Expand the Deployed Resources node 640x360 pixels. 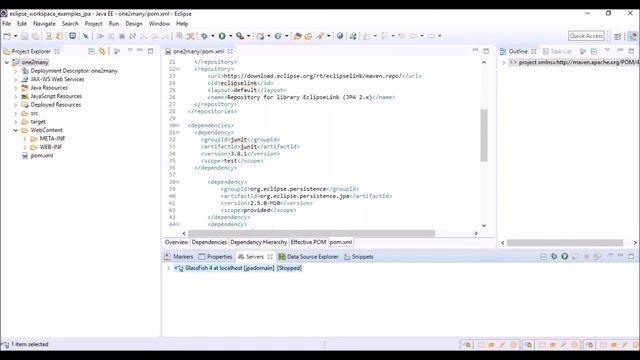(x=16, y=105)
